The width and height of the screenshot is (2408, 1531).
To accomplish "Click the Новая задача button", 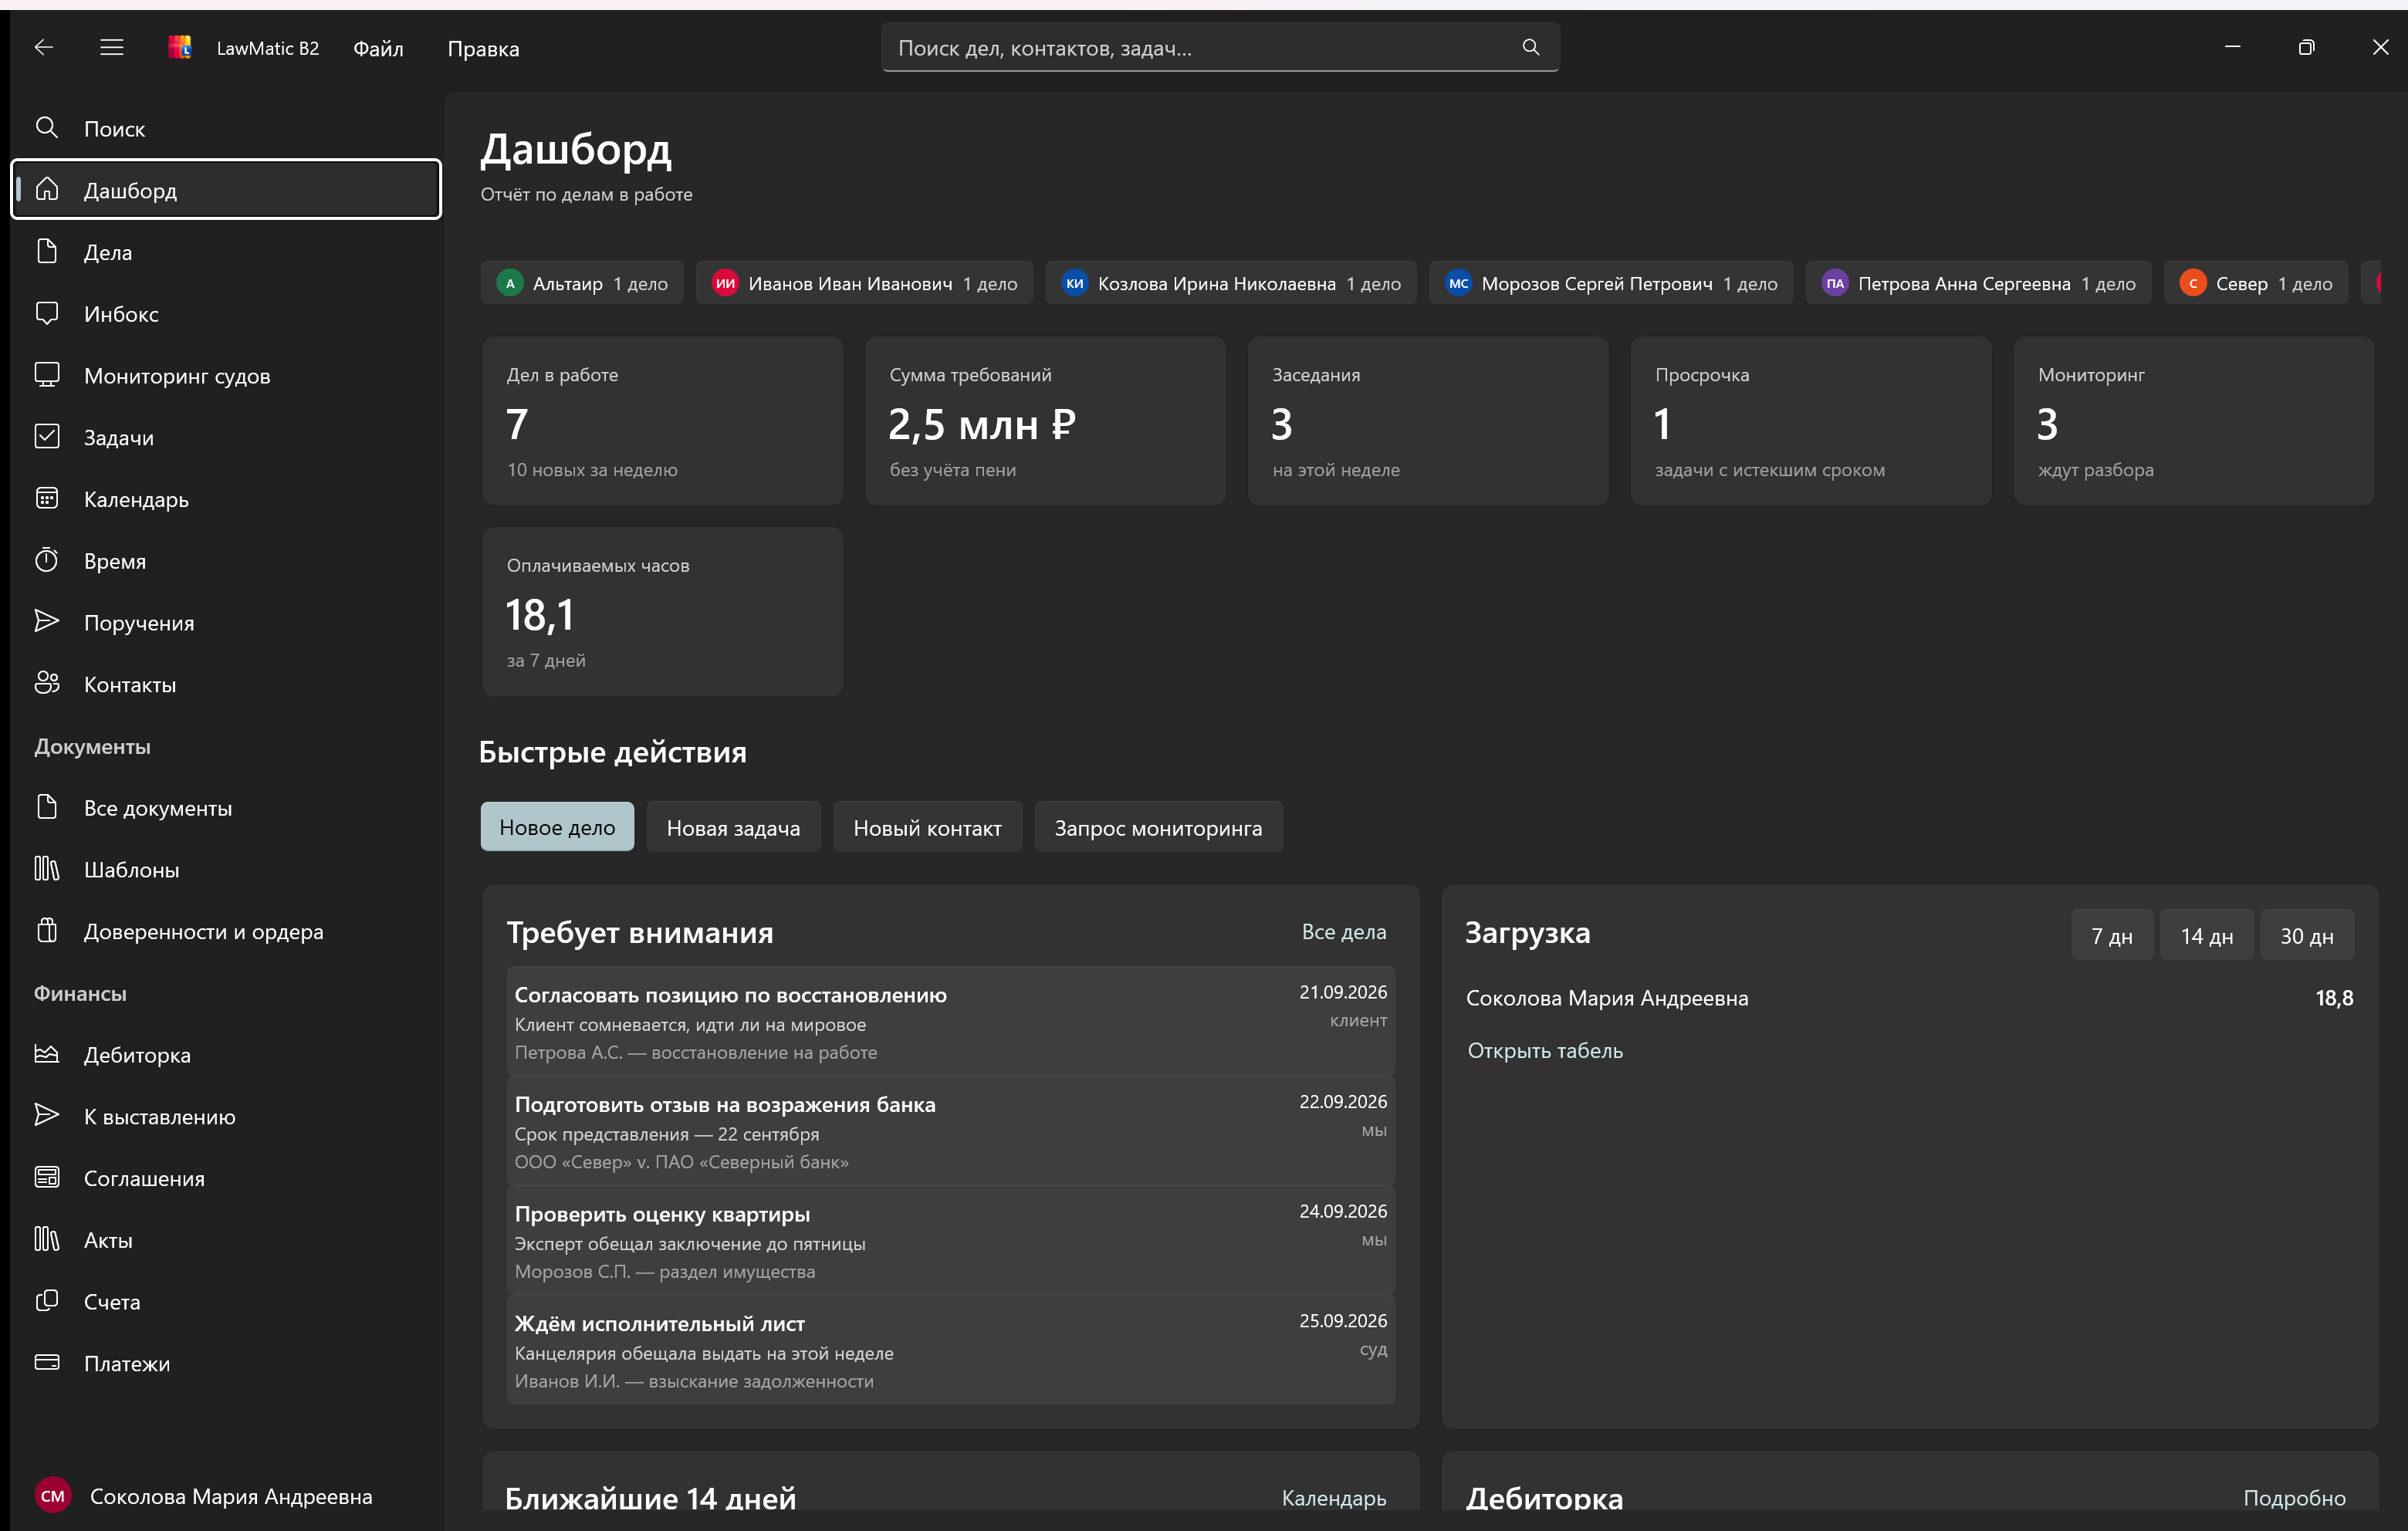I will click(x=733, y=828).
